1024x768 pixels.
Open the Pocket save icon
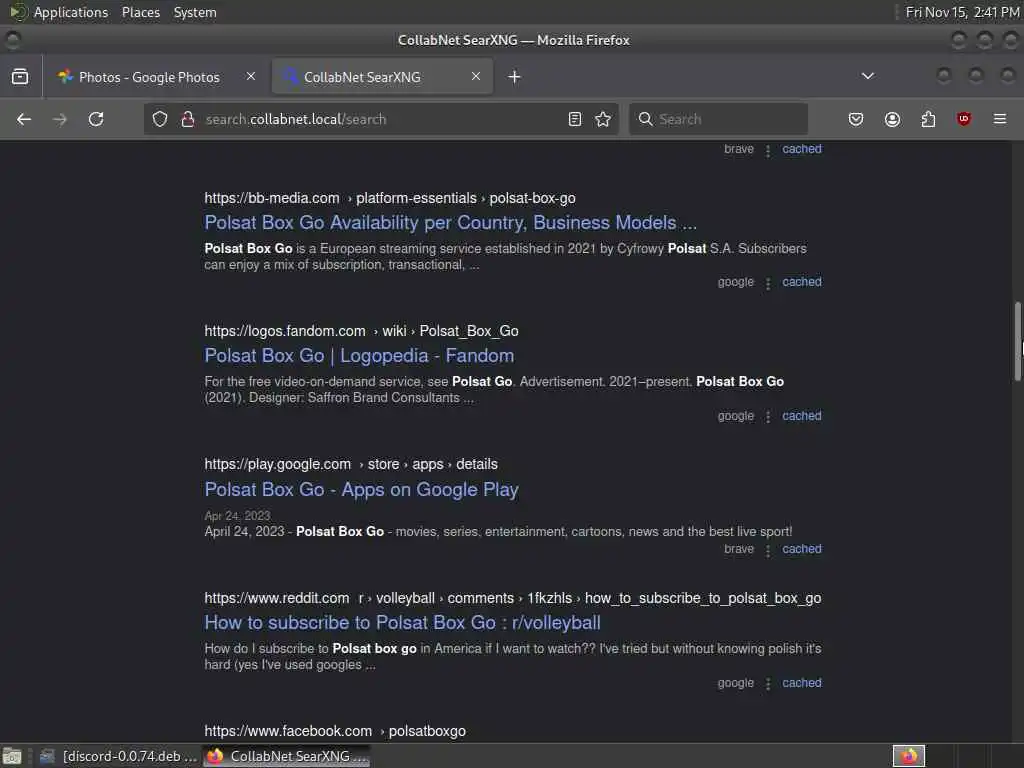click(856, 119)
